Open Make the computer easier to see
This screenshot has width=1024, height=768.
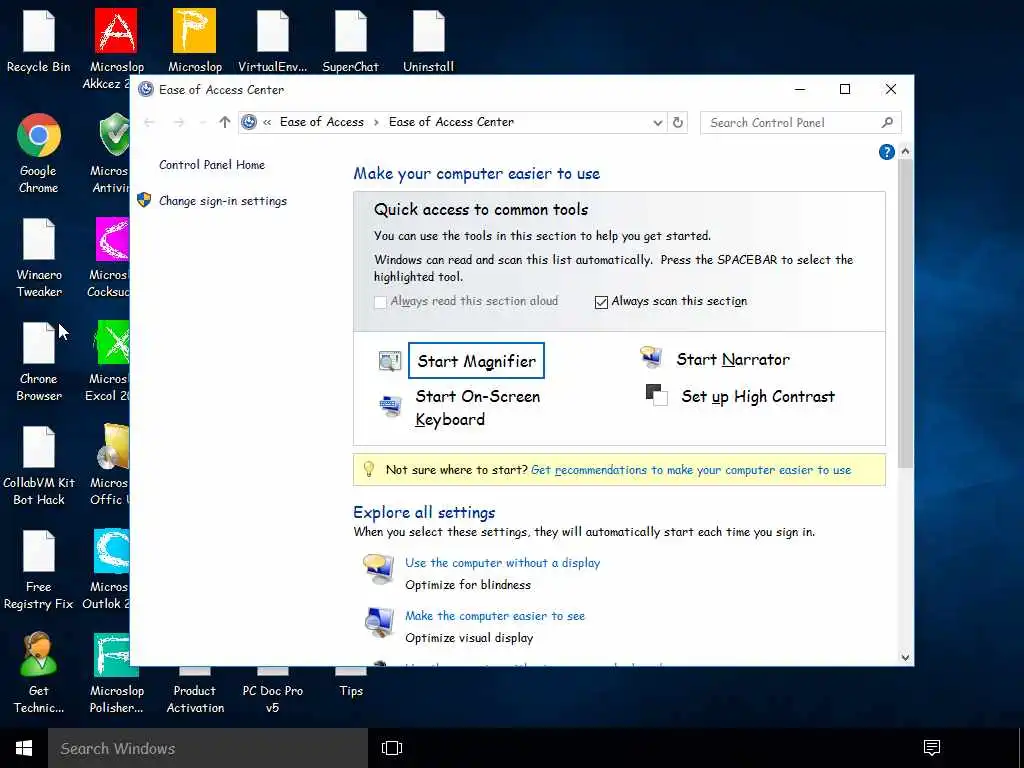pos(495,616)
